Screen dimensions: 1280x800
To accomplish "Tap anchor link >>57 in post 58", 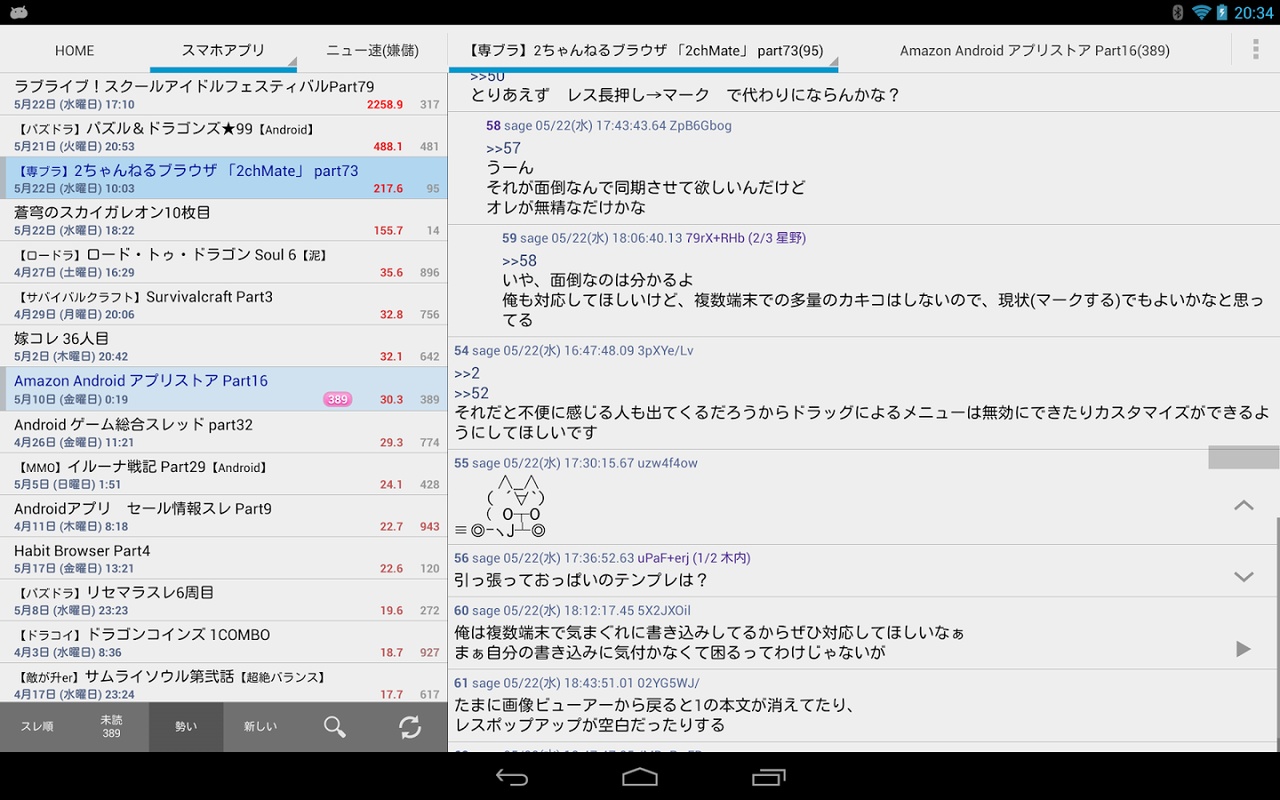I will [x=503, y=148].
